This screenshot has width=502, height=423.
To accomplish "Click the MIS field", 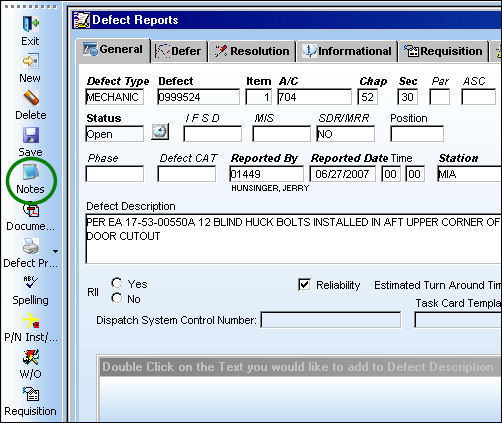I will coord(282,134).
